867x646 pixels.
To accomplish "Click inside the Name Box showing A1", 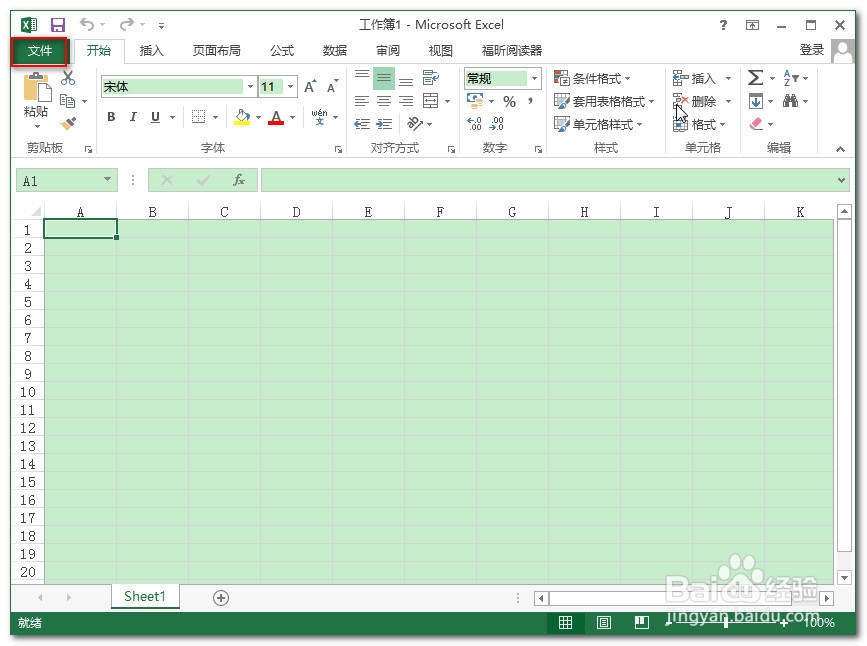I will click(60, 180).
